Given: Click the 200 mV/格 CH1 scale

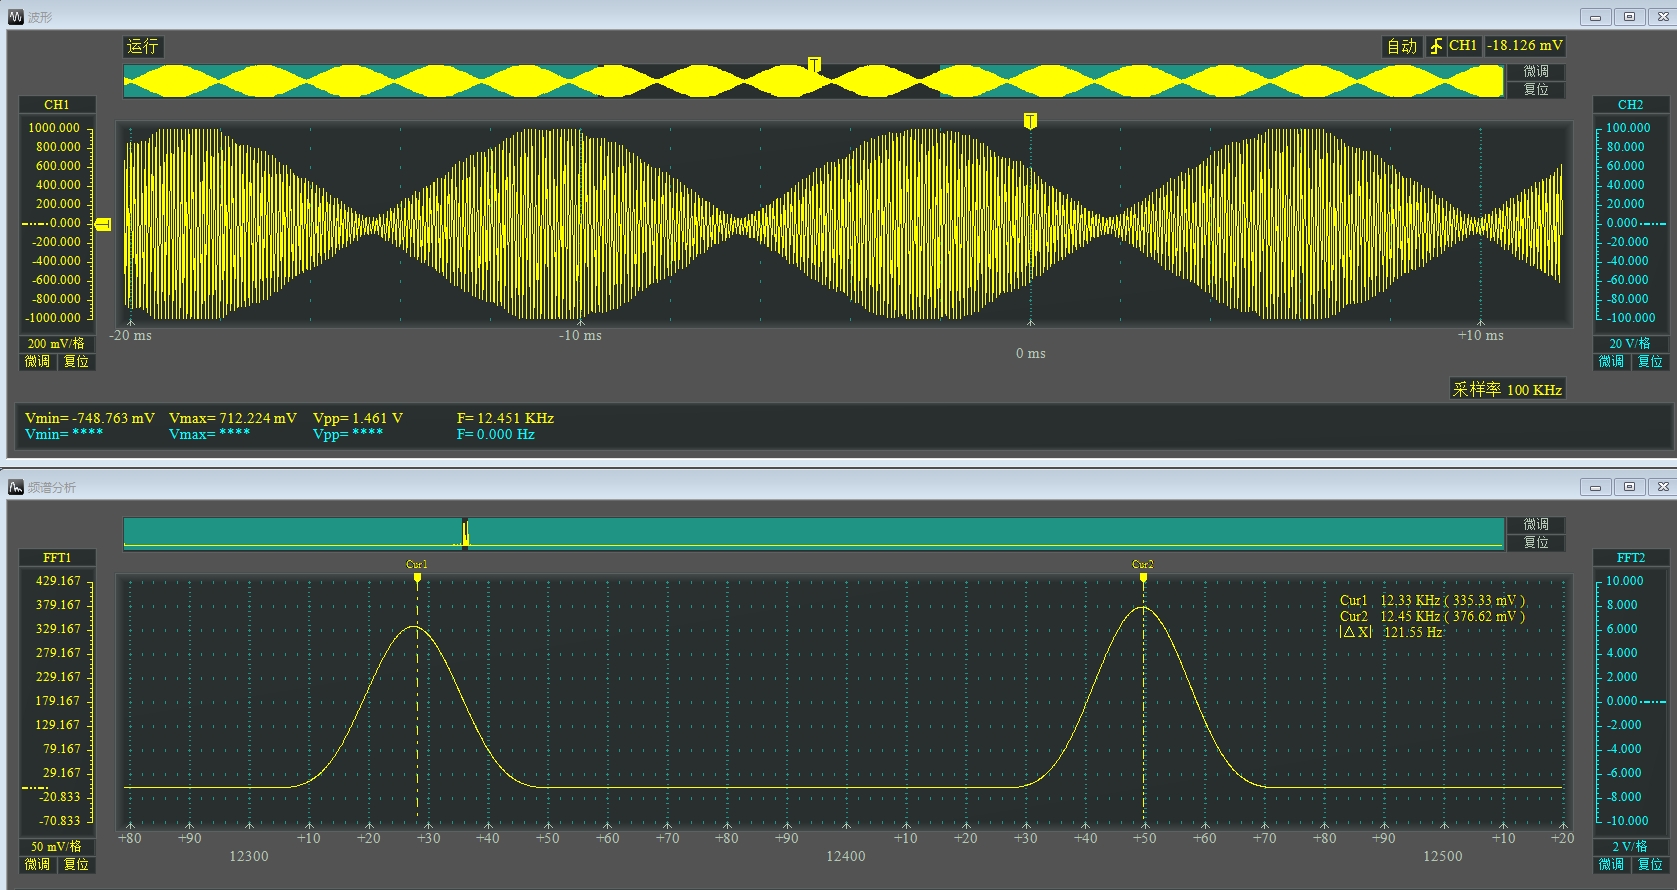Looking at the screenshot, I should pyautogui.click(x=57, y=343).
